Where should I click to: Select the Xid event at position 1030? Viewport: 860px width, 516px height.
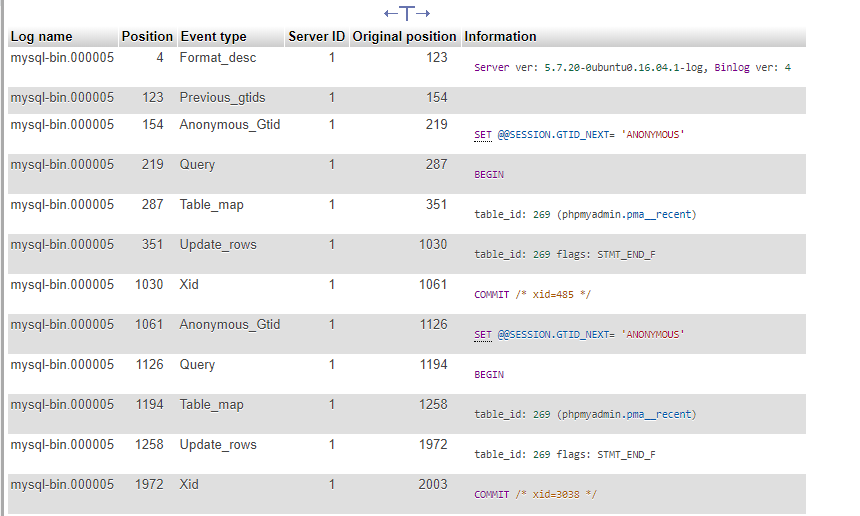(189, 285)
